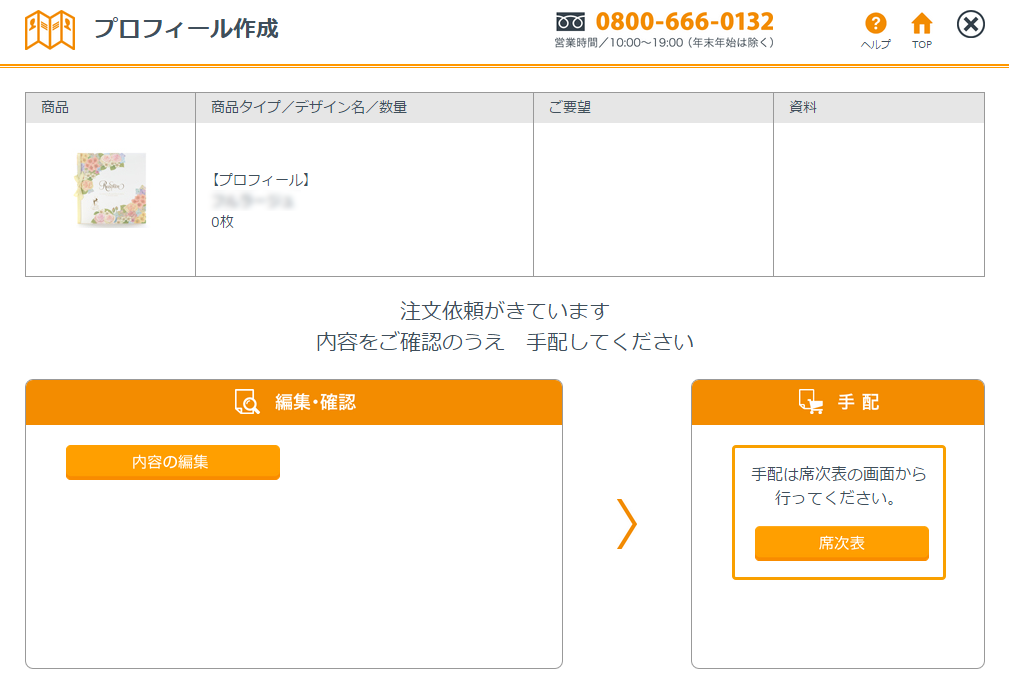Click the 0枚 quantity text

[x=222, y=222]
